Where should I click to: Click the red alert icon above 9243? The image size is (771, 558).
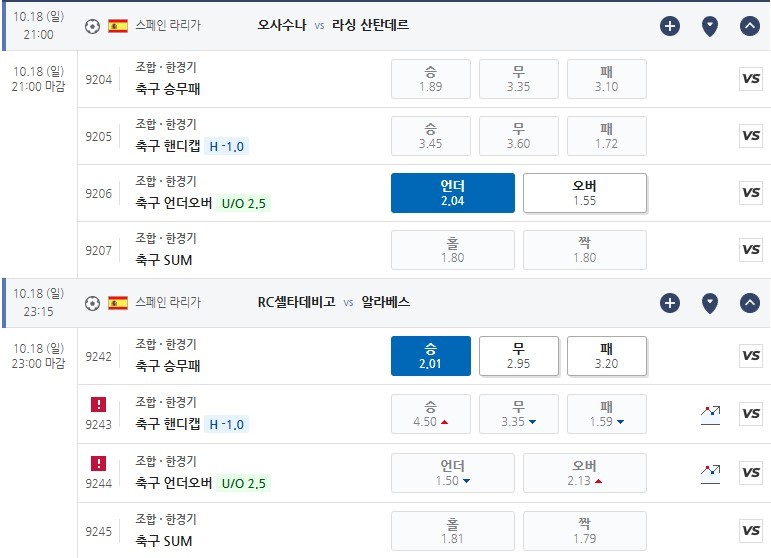[x=98, y=405]
